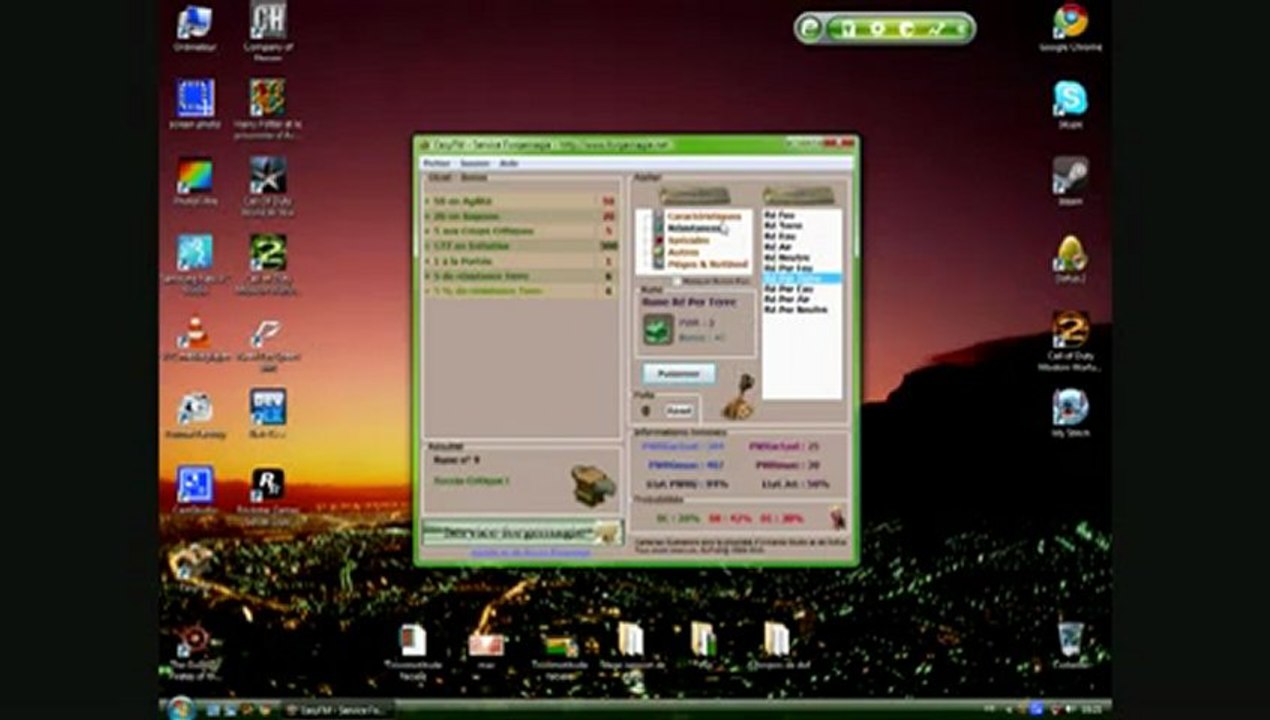This screenshot has width=1270, height=720.
Task: Open screen photo desktop icon
Action: (195, 104)
